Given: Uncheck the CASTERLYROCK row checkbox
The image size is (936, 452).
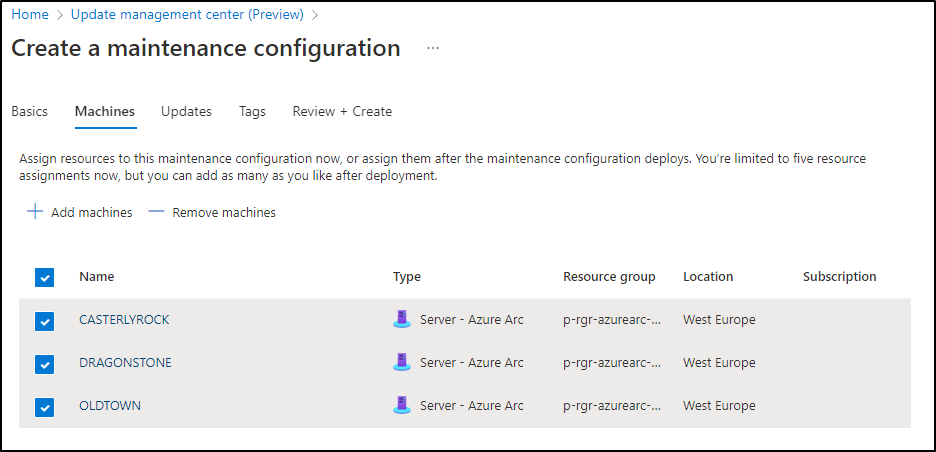Looking at the screenshot, I should pyautogui.click(x=45, y=321).
